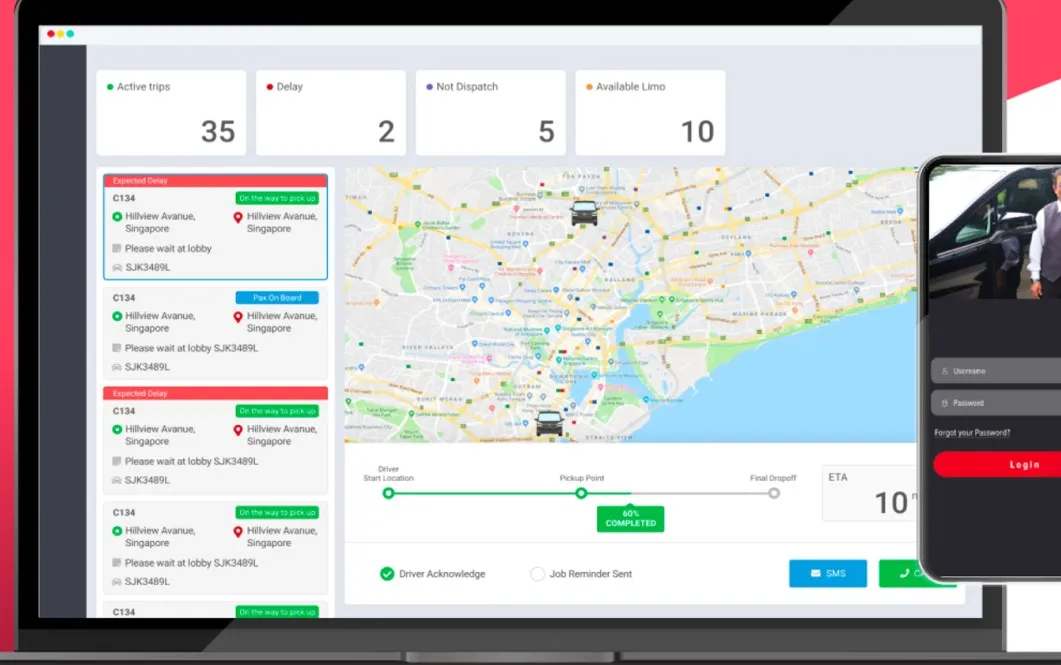Viewport: 1061px width, 665px height.
Task: Tap the red Login button on the phone
Action: point(997,465)
